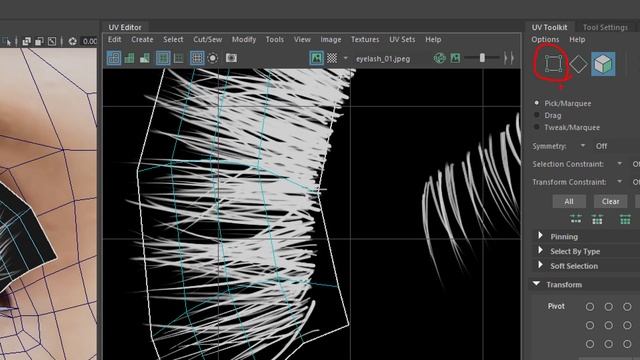Screen dimensions: 640x360
Task: Toggle the checkerboard pattern icon
Action: tap(332, 58)
